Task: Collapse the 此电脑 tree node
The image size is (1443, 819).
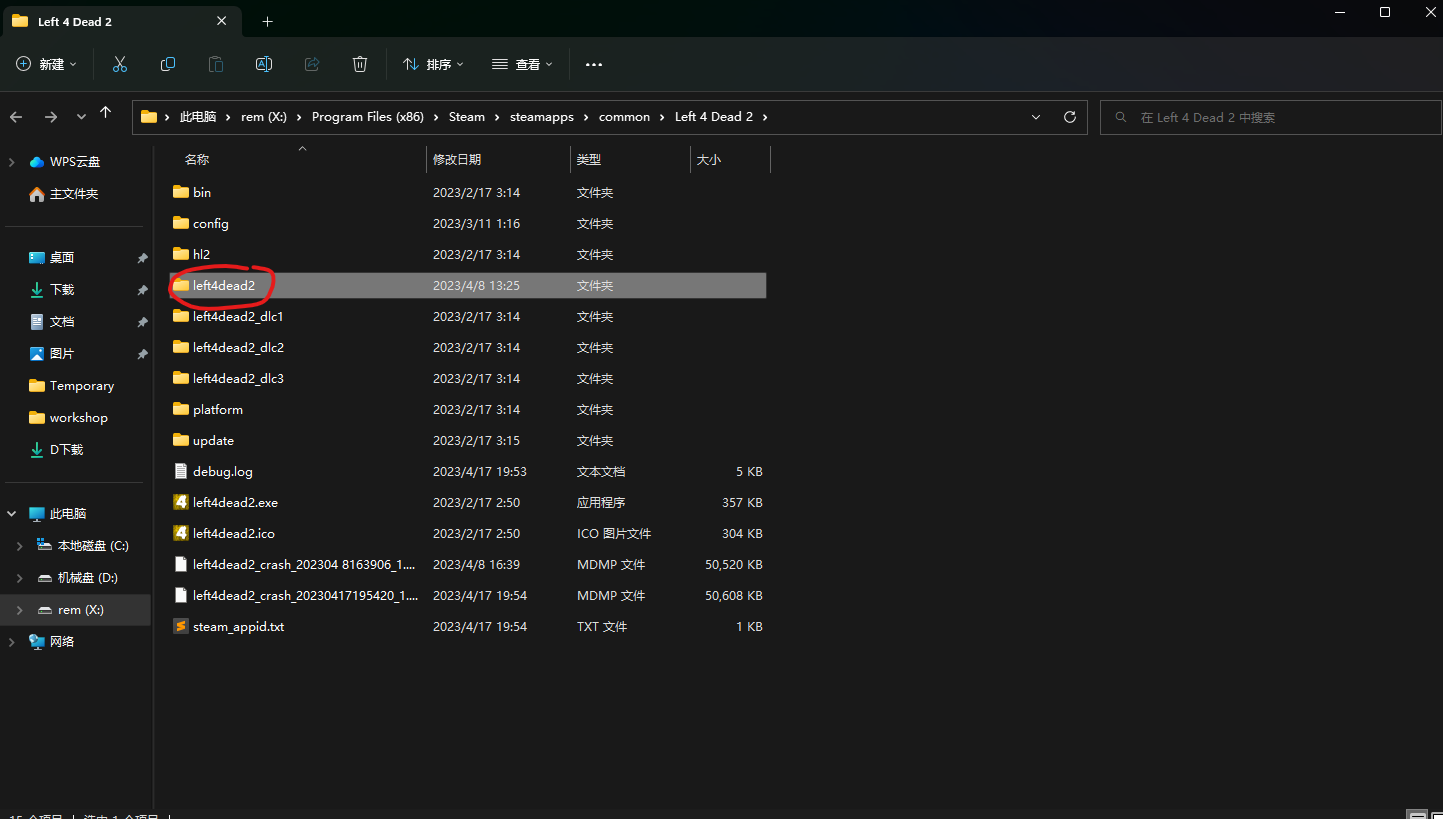Action: [x=12, y=514]
